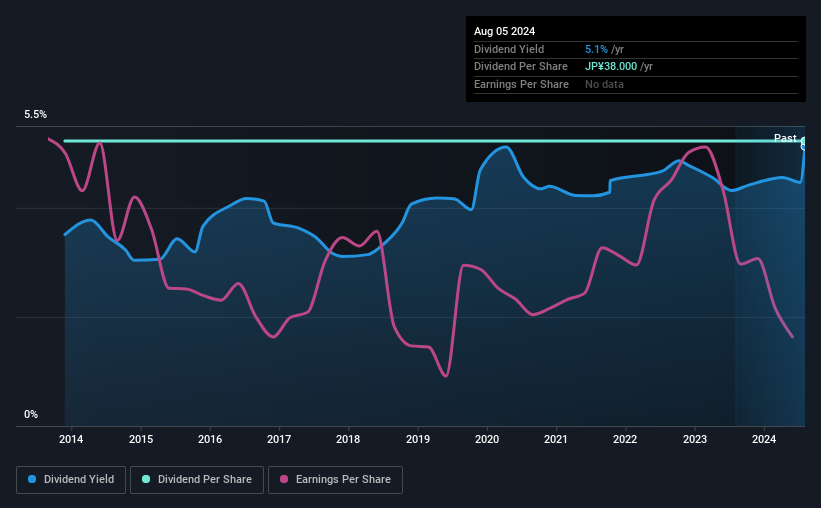Click the blue Dividend Yield legend dot

pyautogui.click(x=32, y=479)
